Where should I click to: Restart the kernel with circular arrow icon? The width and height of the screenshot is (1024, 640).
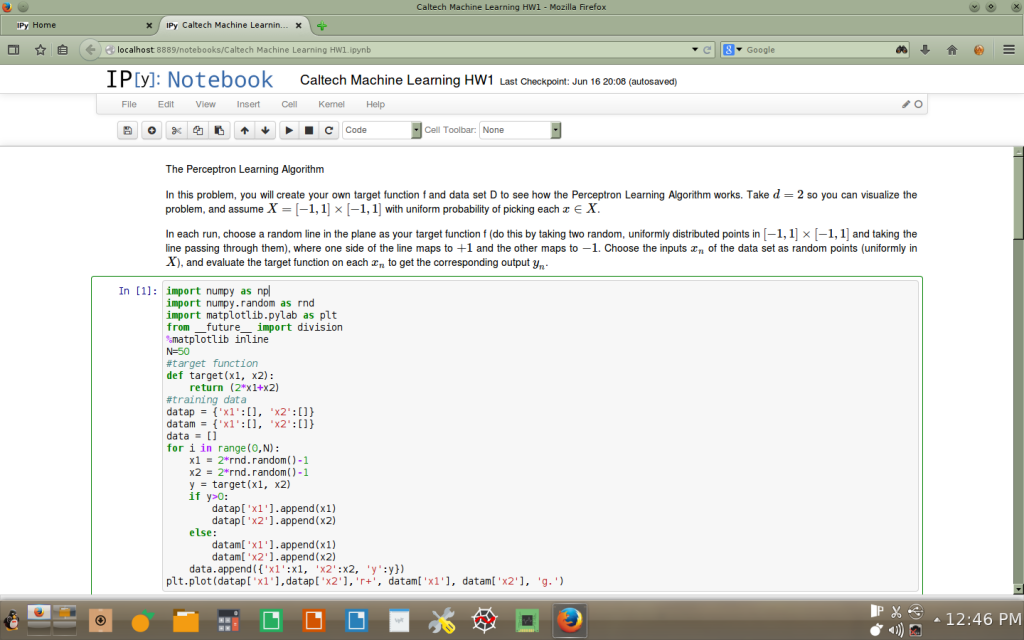tap(329, 130)
